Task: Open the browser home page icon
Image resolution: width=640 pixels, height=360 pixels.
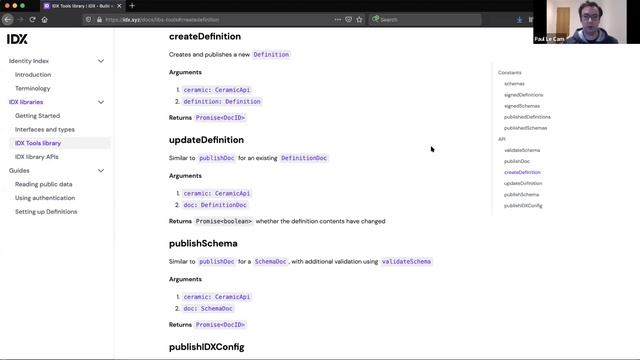Action: [x=44, y=20]
